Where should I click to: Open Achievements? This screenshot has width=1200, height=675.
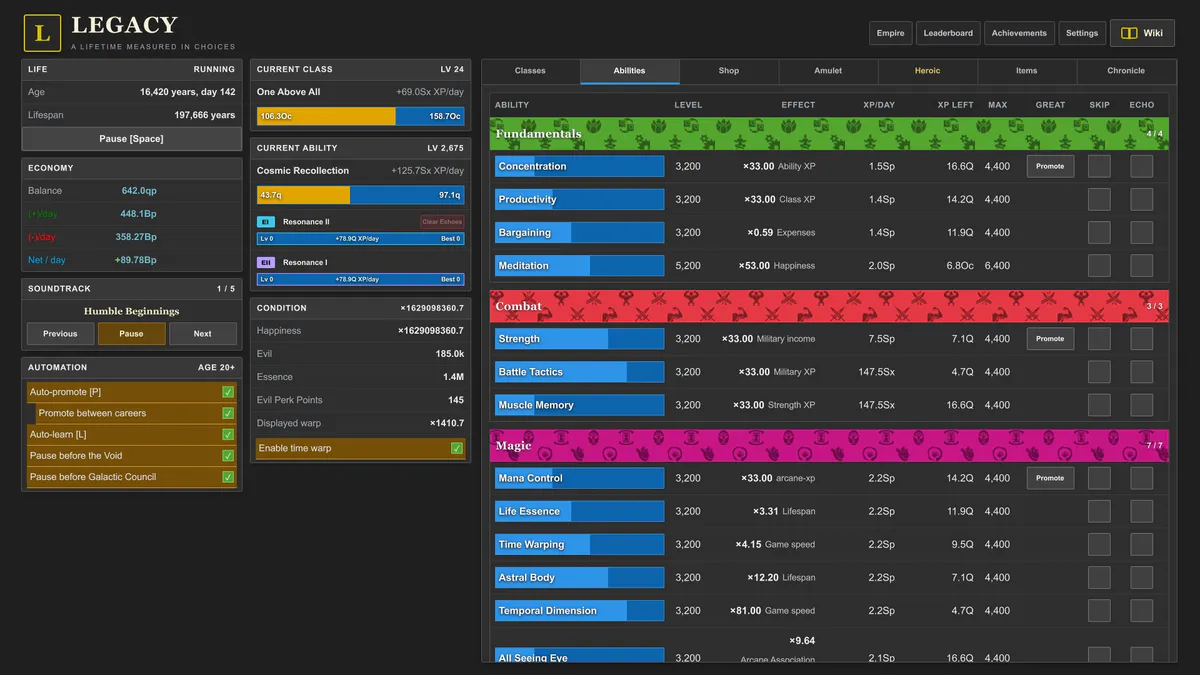pyautogui.click(x=1019, y=33)
